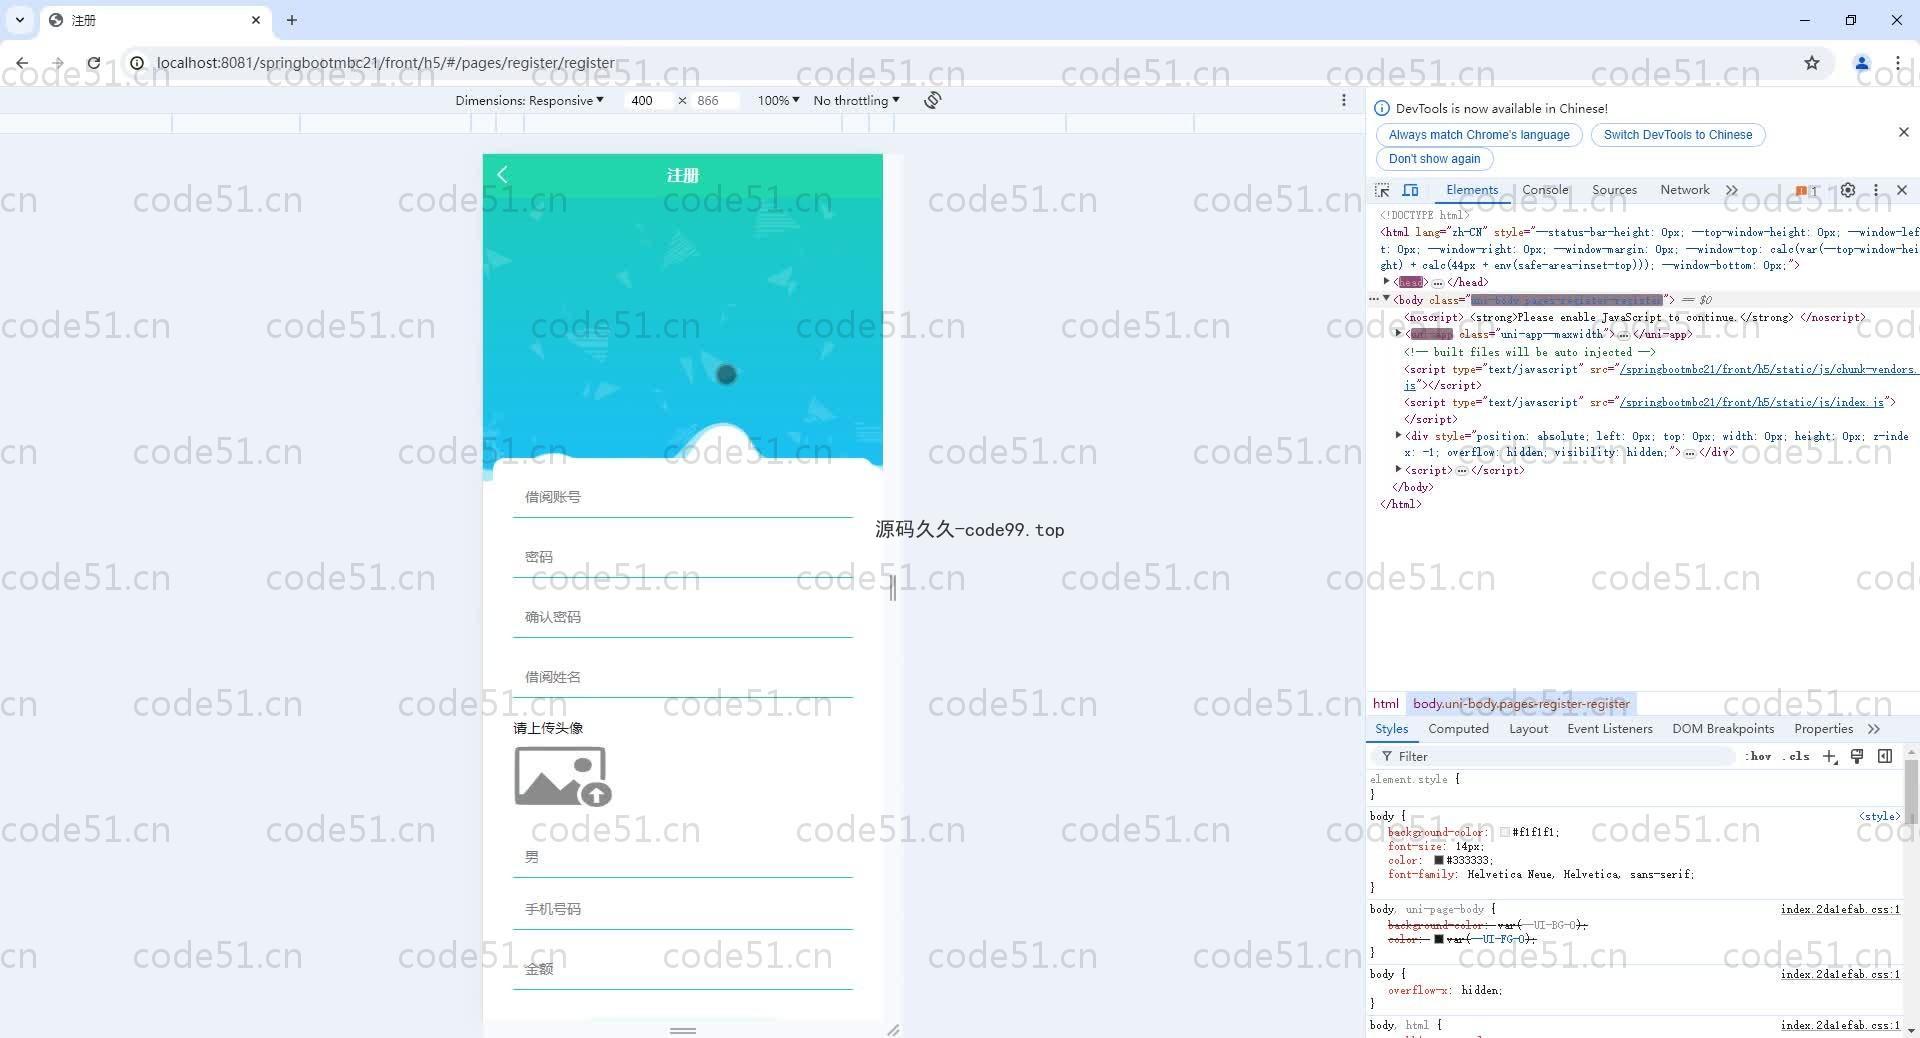Open index.2da1efab.css:1 link beside uni-page-body rule
Viewport: 1920px width, 1038px height.
[1840, 909]
